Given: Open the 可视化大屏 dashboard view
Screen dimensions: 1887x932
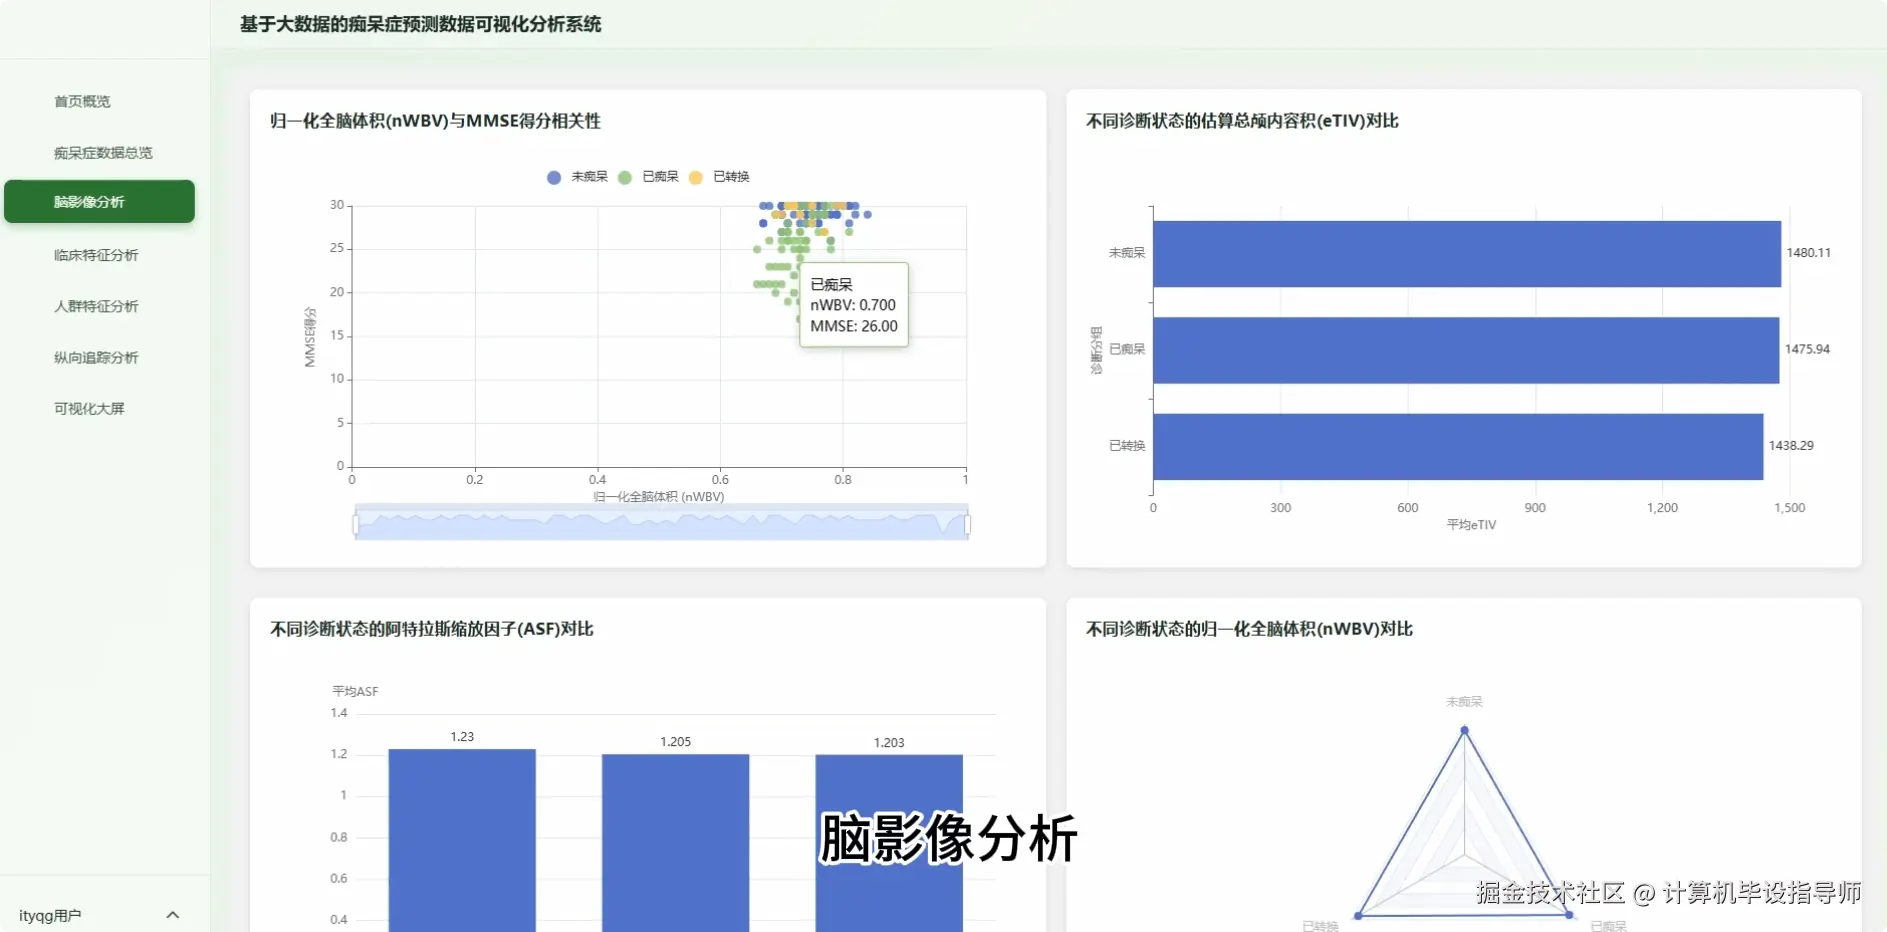Looking at the screenshot, I should [89, 408].
